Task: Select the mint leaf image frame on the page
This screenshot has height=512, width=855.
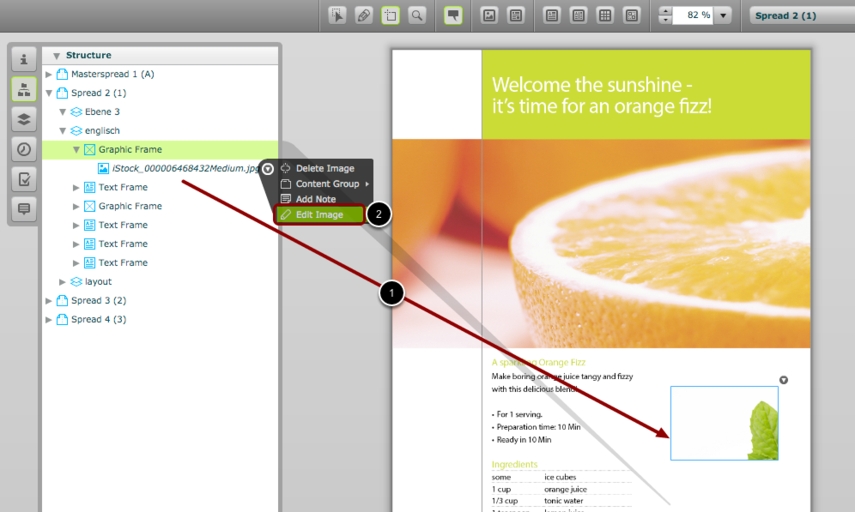Action: coord(724,423)
